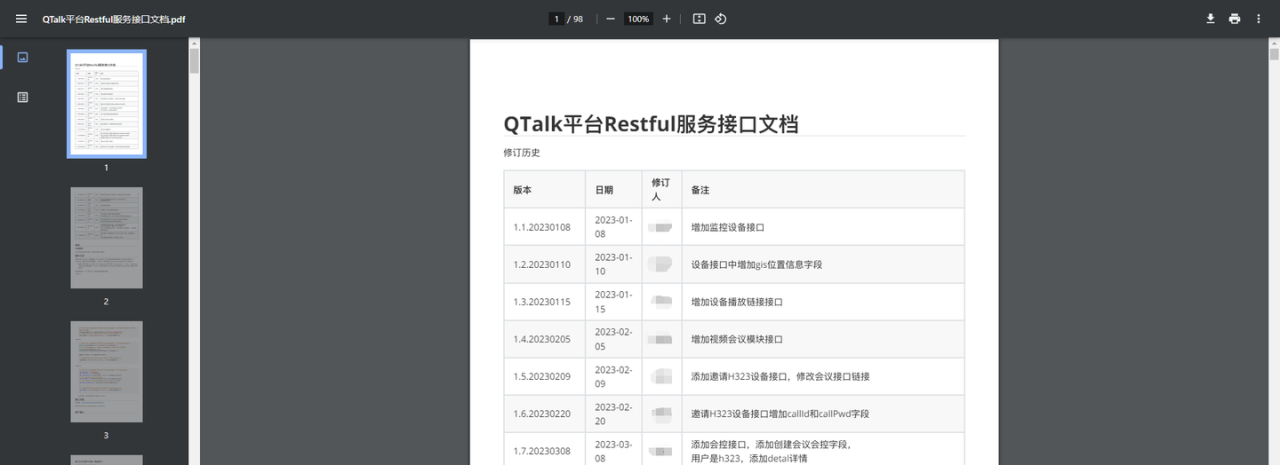Click the thumbnail panel scrollbar
1280x465 pixels.
(194, 60)
